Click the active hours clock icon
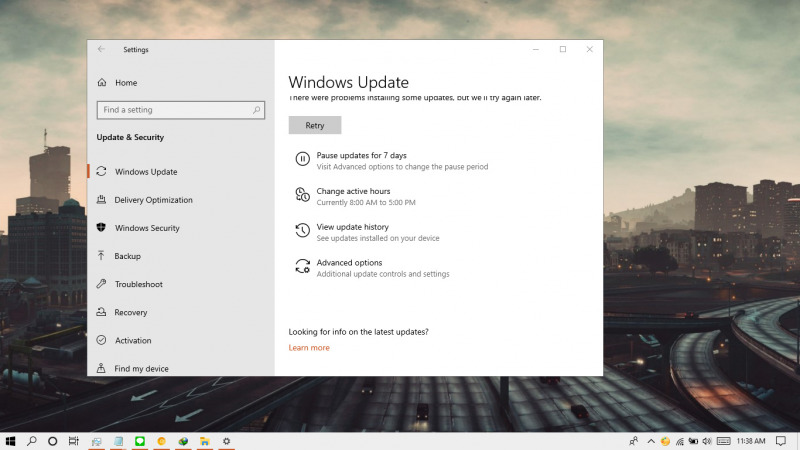Image resolution: width=800 pixels, height=450 pixels. (302, 194)
